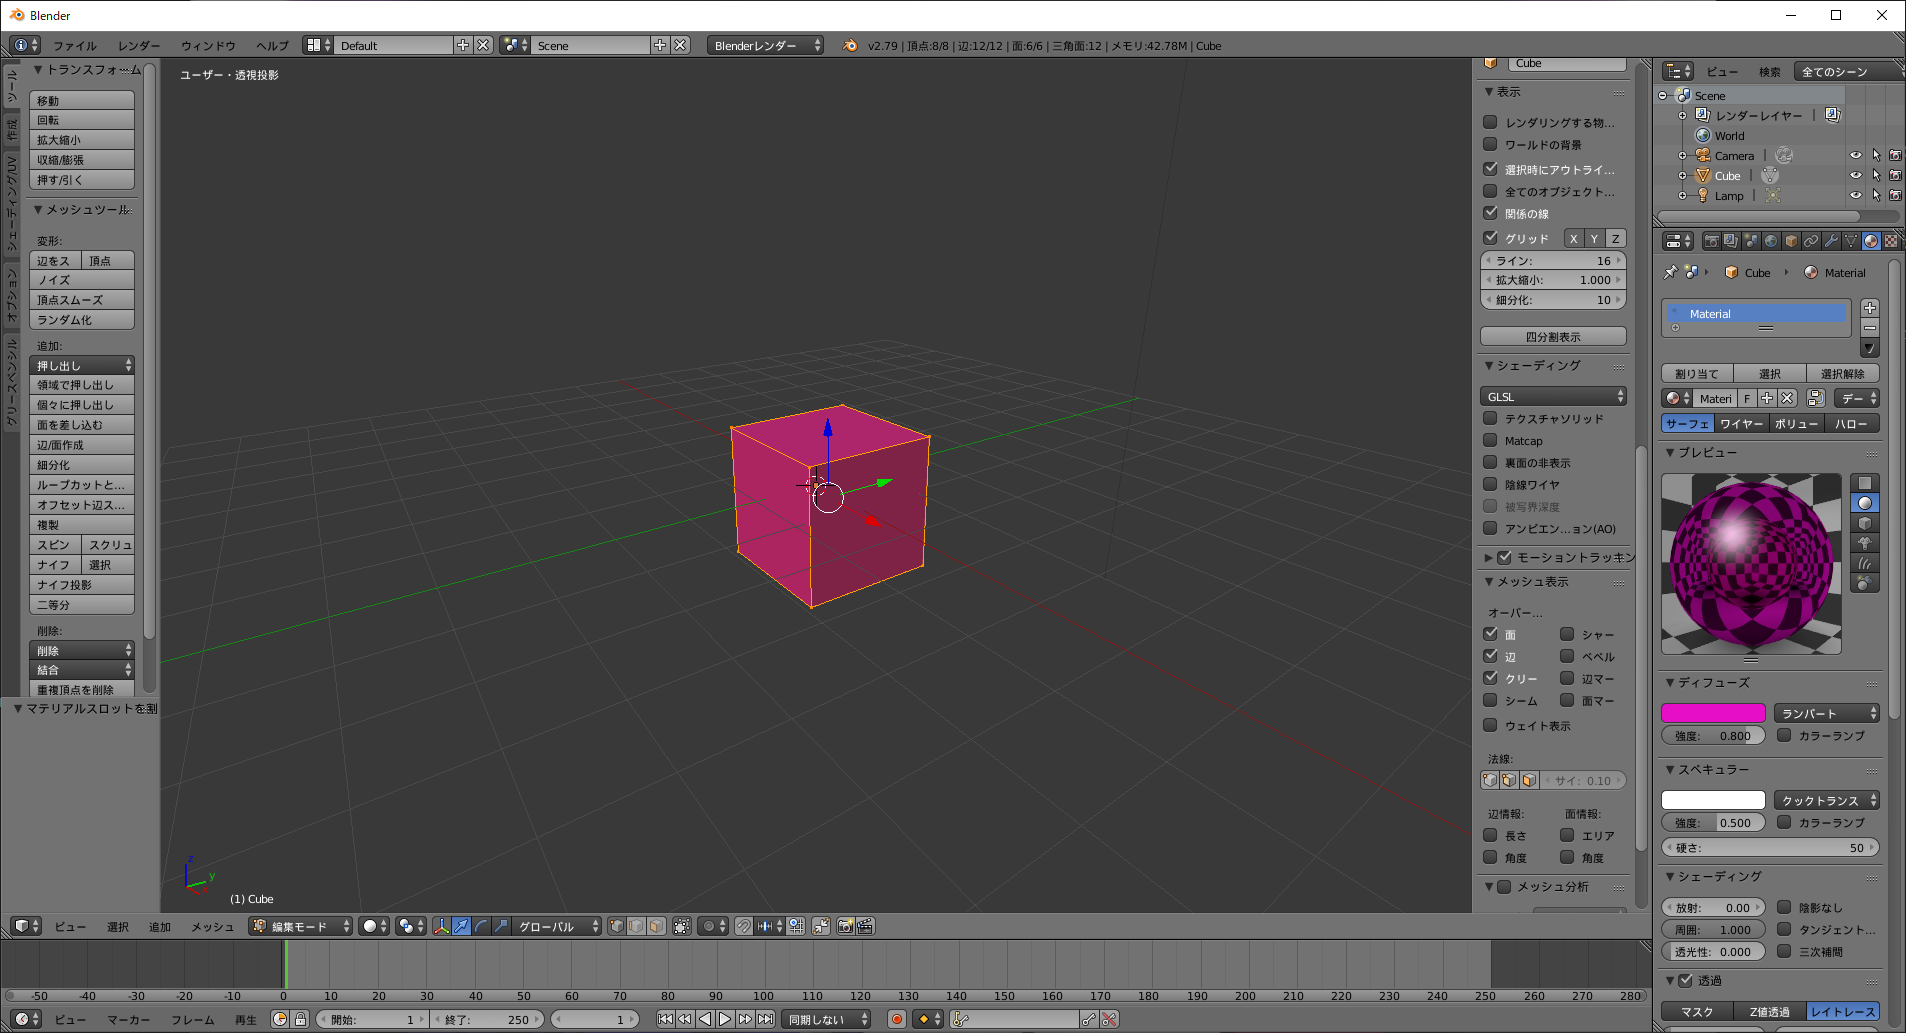Open the ランバート diffuse shader dropdown

[1826, 712]
